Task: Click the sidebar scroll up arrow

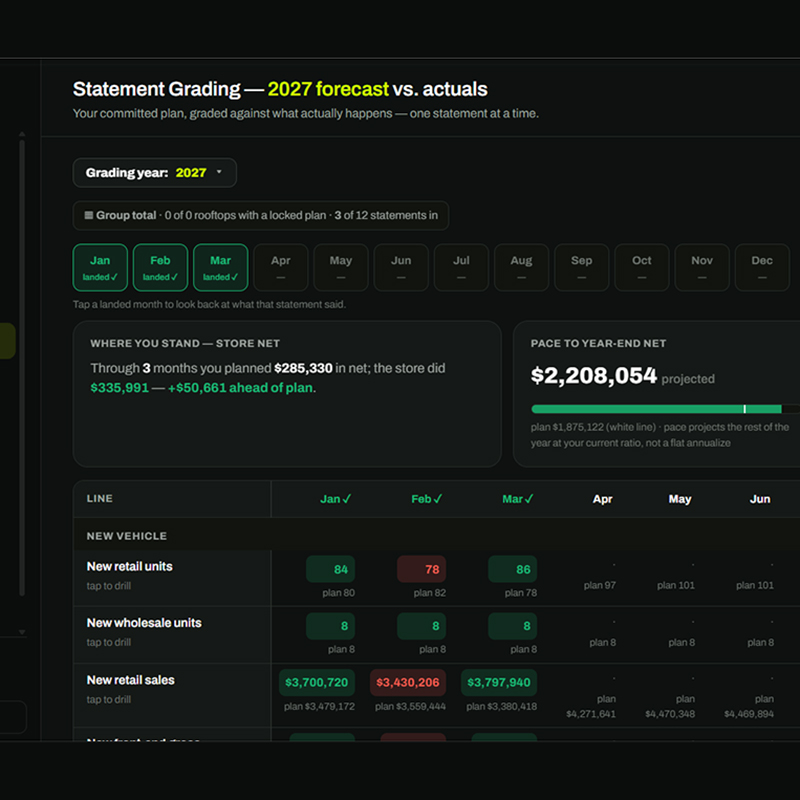Action: pyautogui.click(x=22, y=134)
